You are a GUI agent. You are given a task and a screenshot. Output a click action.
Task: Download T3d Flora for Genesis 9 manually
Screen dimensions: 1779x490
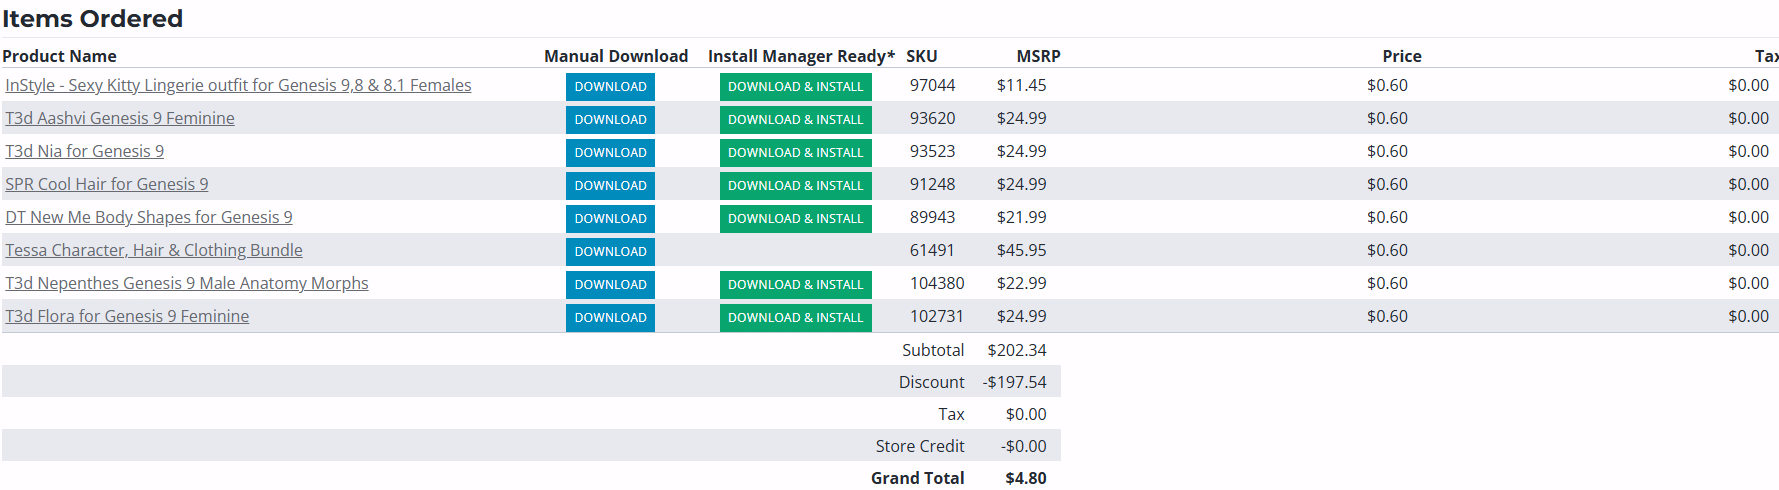pyautogui.click(x=610, y=317)
